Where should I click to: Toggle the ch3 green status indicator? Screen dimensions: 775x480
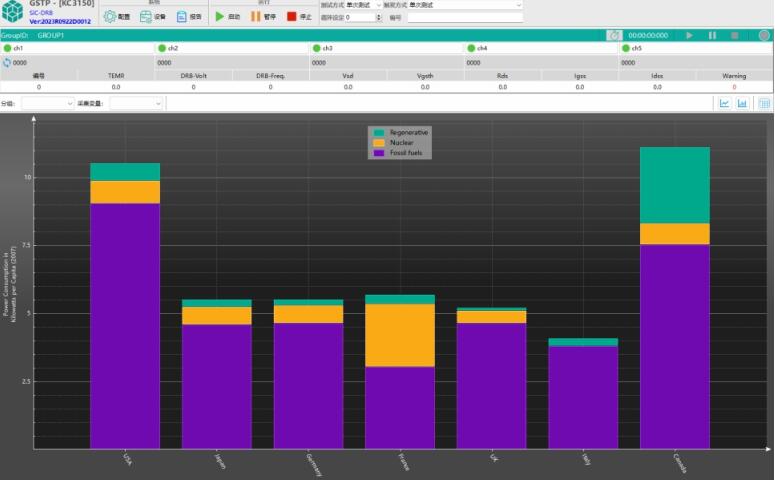tap(317, 48)
